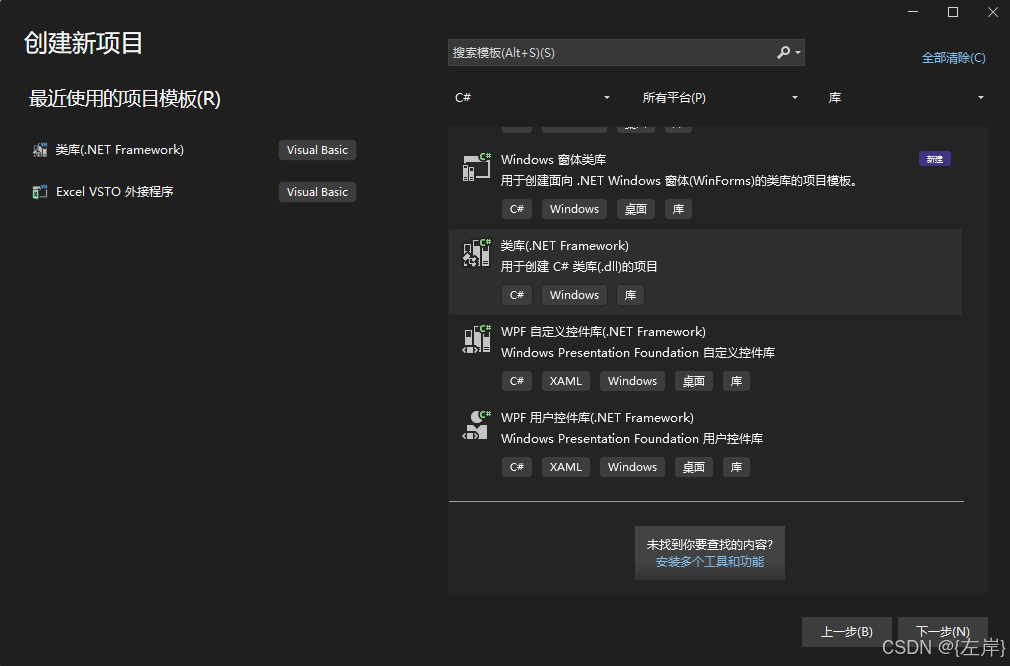Click the 新建 badge on Windows 窗体类库
Screen dimensions: 1010x666
coord(934,158)
